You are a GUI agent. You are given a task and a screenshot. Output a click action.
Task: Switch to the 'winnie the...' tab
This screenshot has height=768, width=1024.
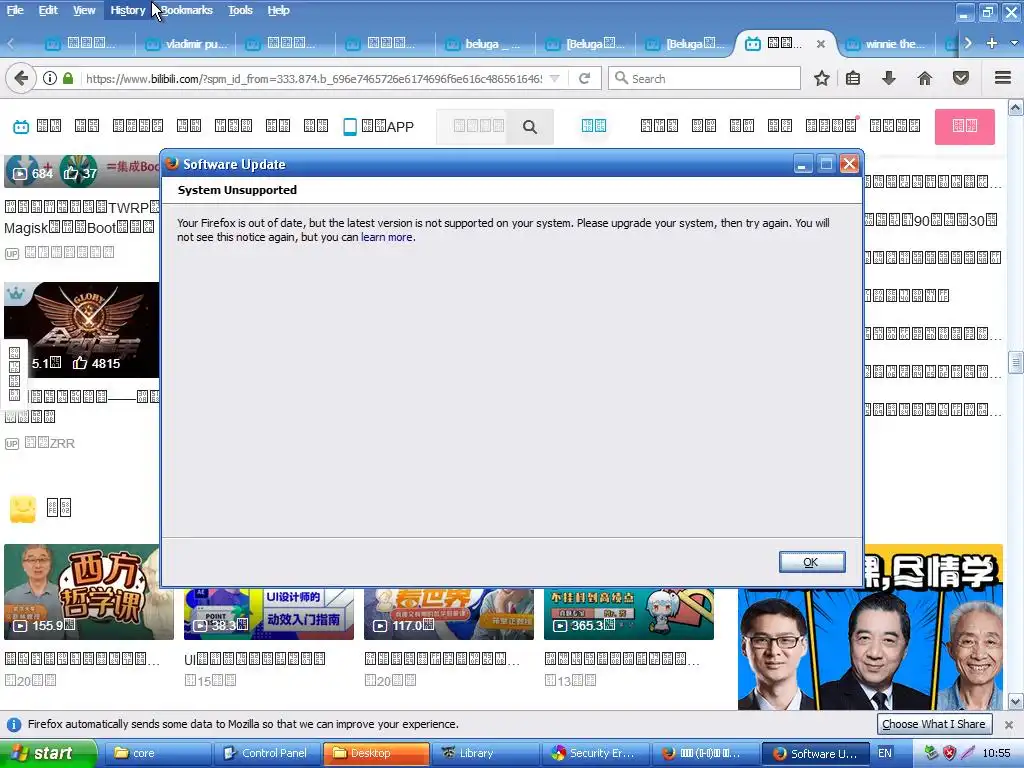pos(886,44)
